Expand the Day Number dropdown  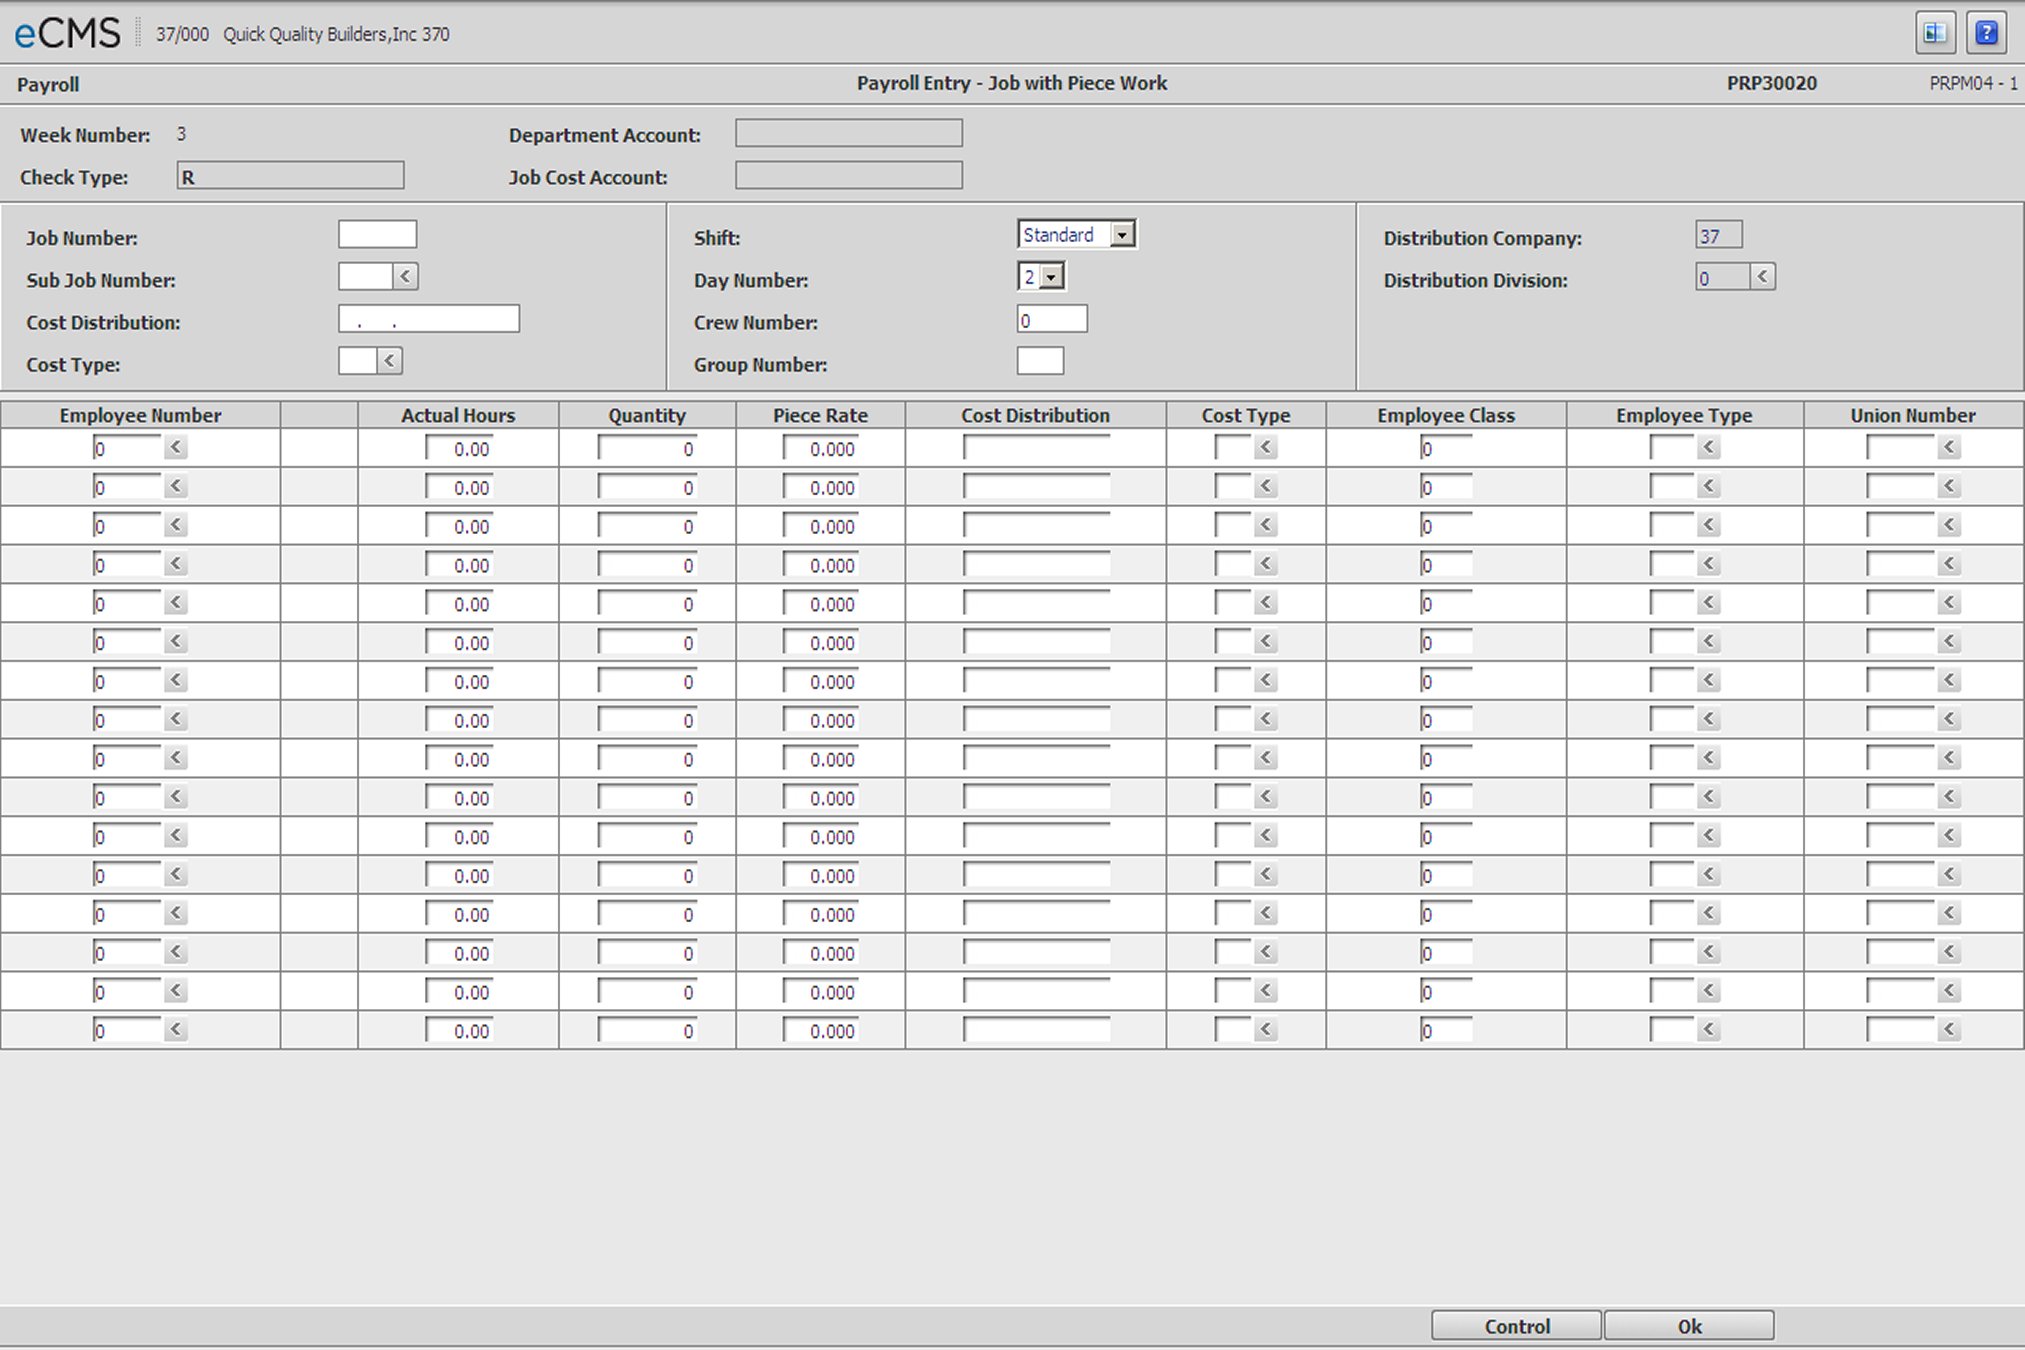[1051, 277]
